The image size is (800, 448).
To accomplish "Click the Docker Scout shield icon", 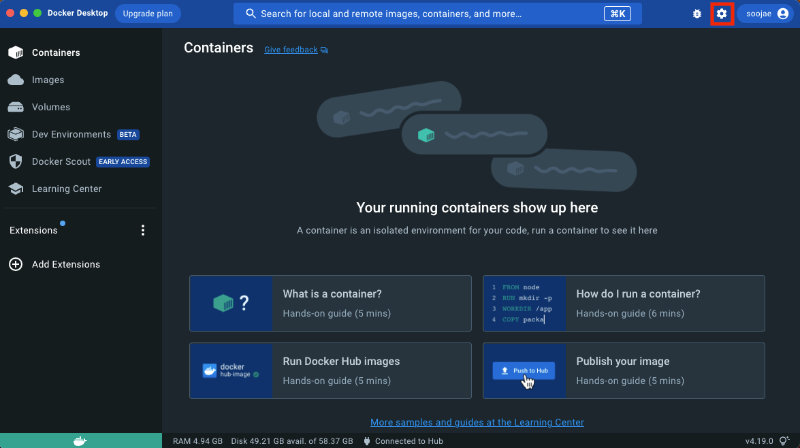I will (16, 161).
